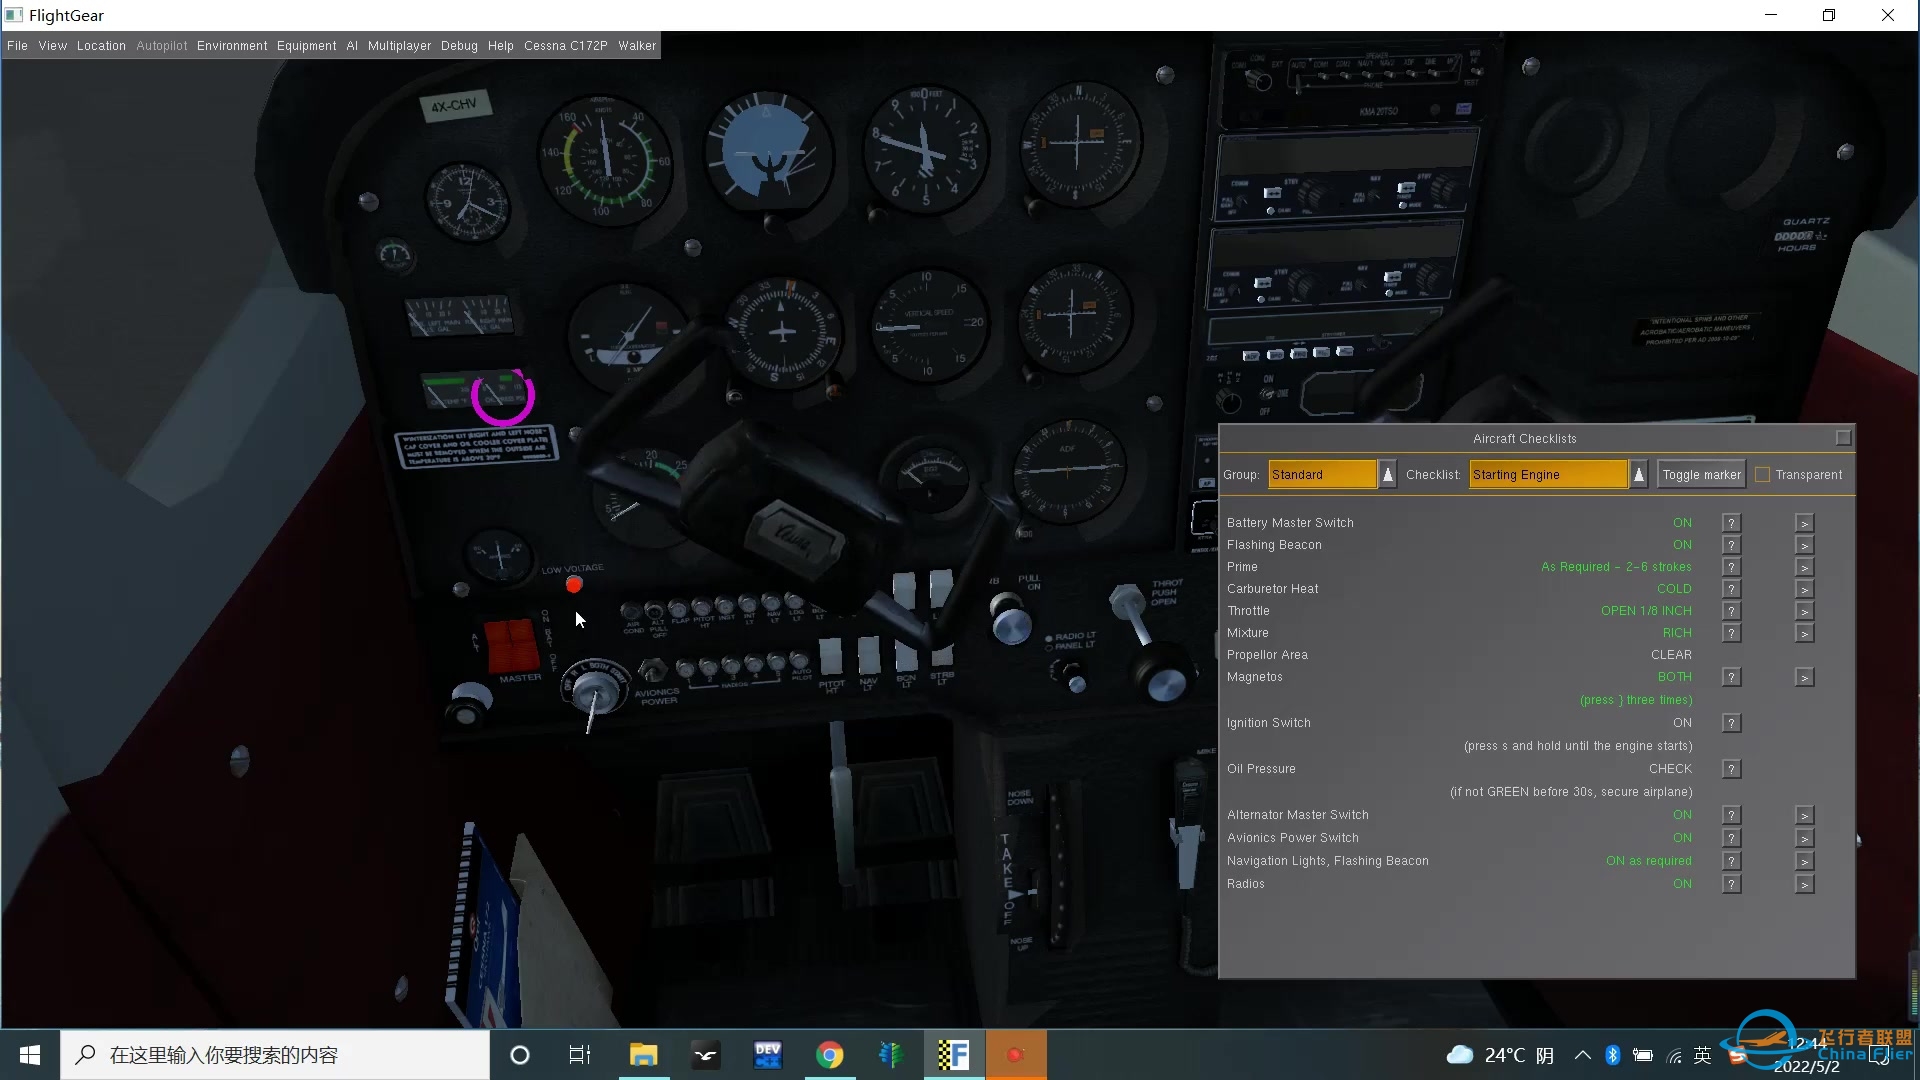
Task: Click the arrow beside the Checklist field
Action: pyautogui.click(x=1639, y=474)
